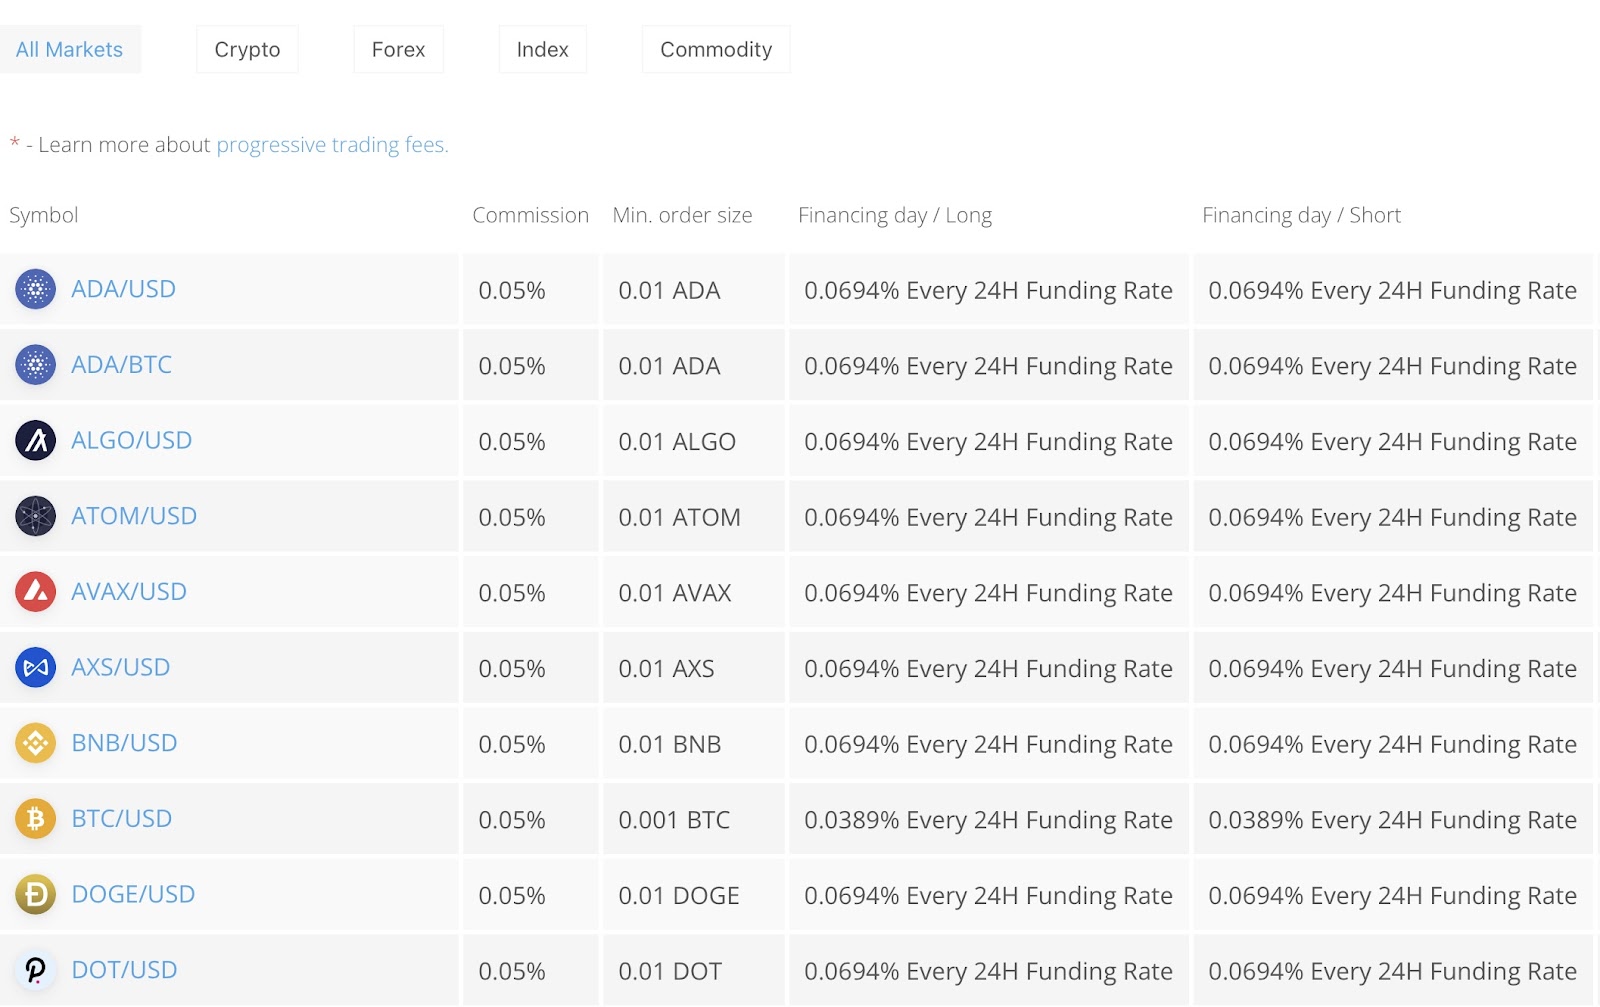Select BNB/USD long financing rate cell
Screen dimensions: 1600x1007
click(988, 744)
